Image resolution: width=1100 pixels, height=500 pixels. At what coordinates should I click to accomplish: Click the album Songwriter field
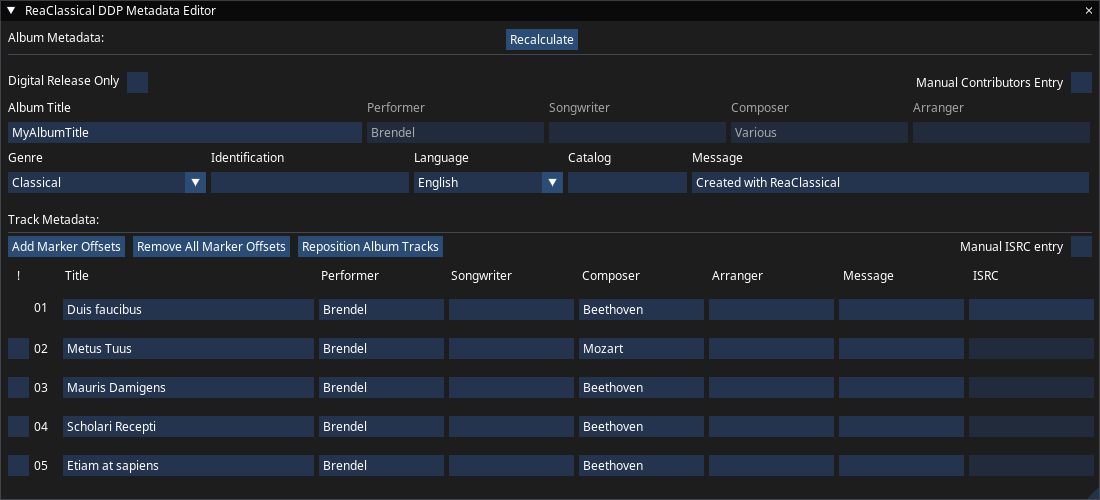point(637,133)
